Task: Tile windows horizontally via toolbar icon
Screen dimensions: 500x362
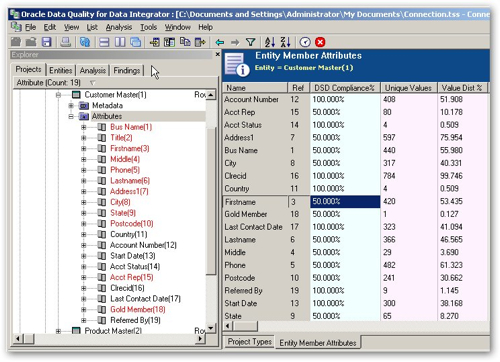Action: (104, 42)
